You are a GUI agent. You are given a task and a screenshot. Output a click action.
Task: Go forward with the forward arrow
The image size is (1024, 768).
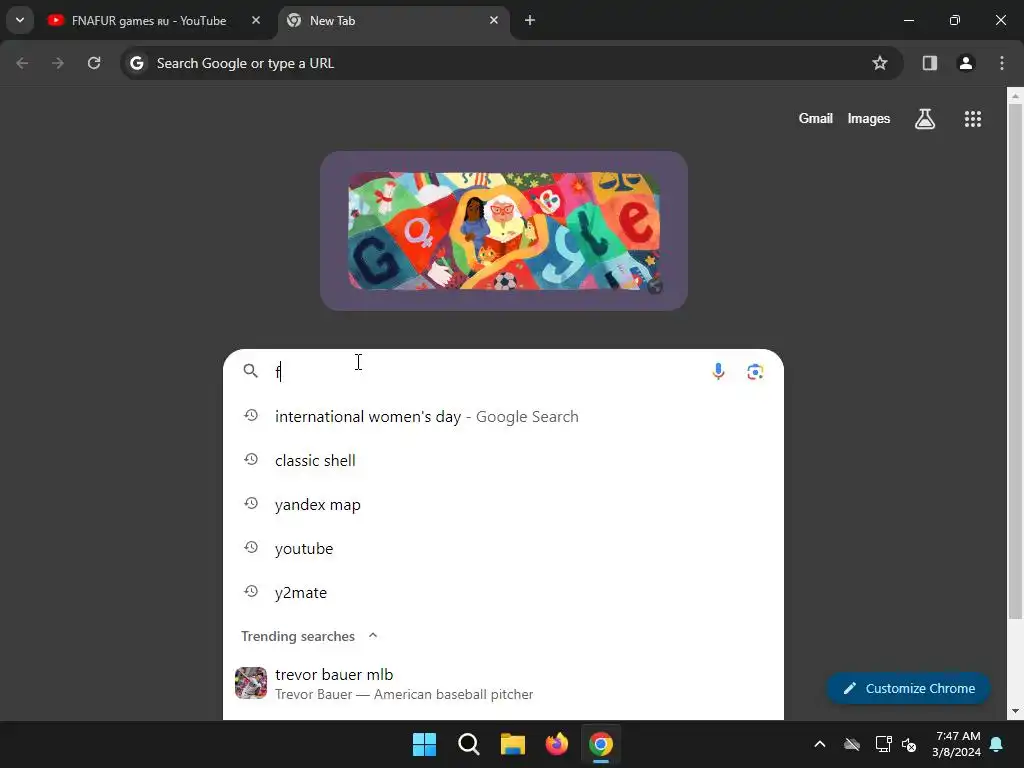[x=58, y=63]
